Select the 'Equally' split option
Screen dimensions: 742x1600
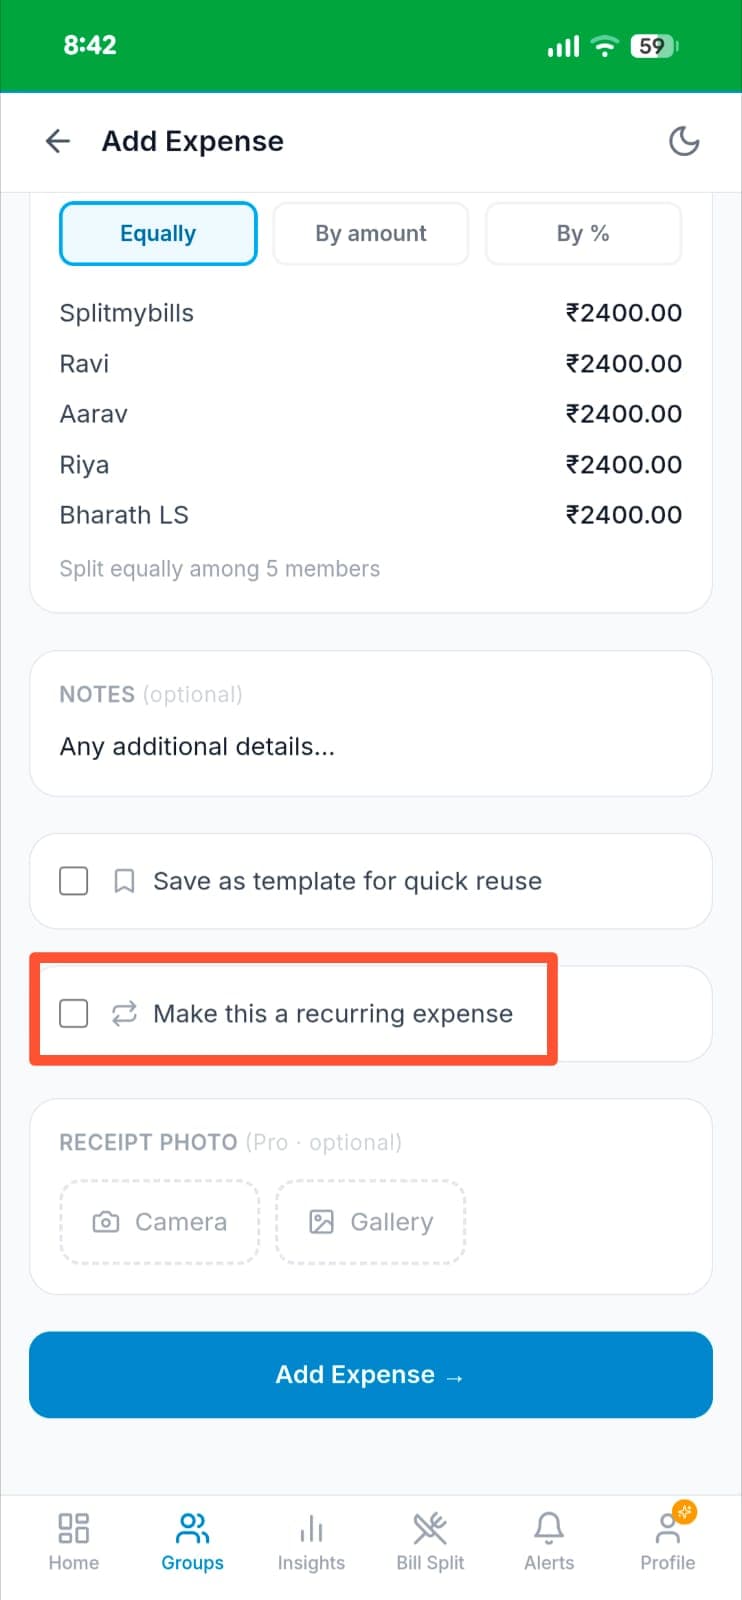(157, 233)
